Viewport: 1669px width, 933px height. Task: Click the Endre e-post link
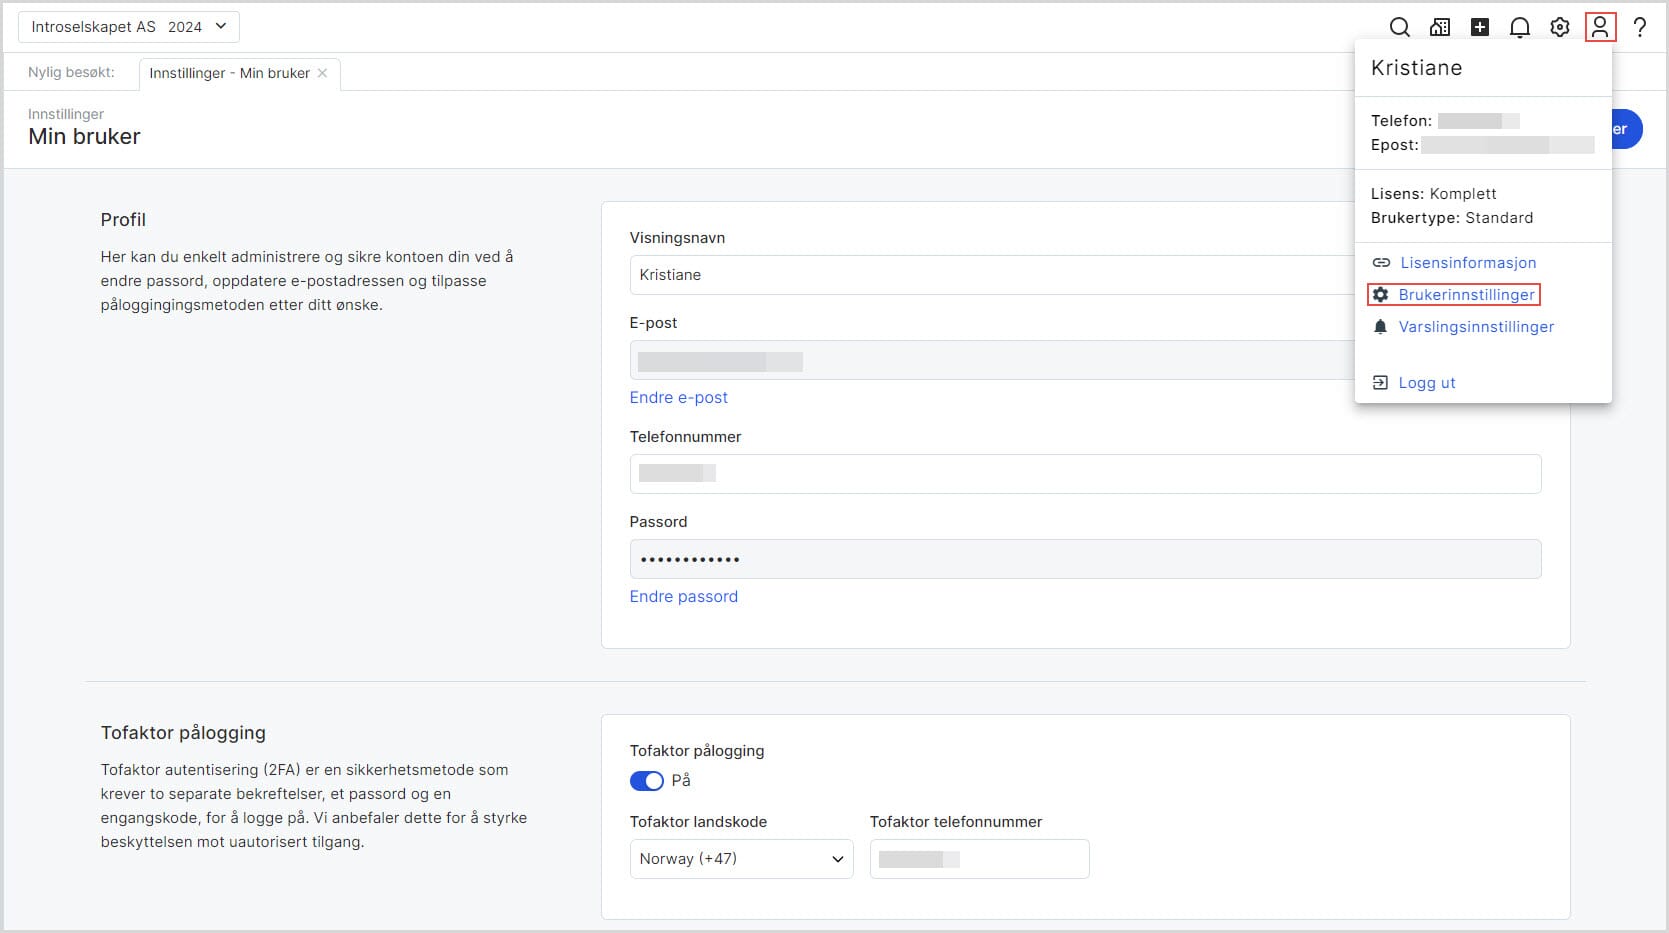(x=678, y=398)
